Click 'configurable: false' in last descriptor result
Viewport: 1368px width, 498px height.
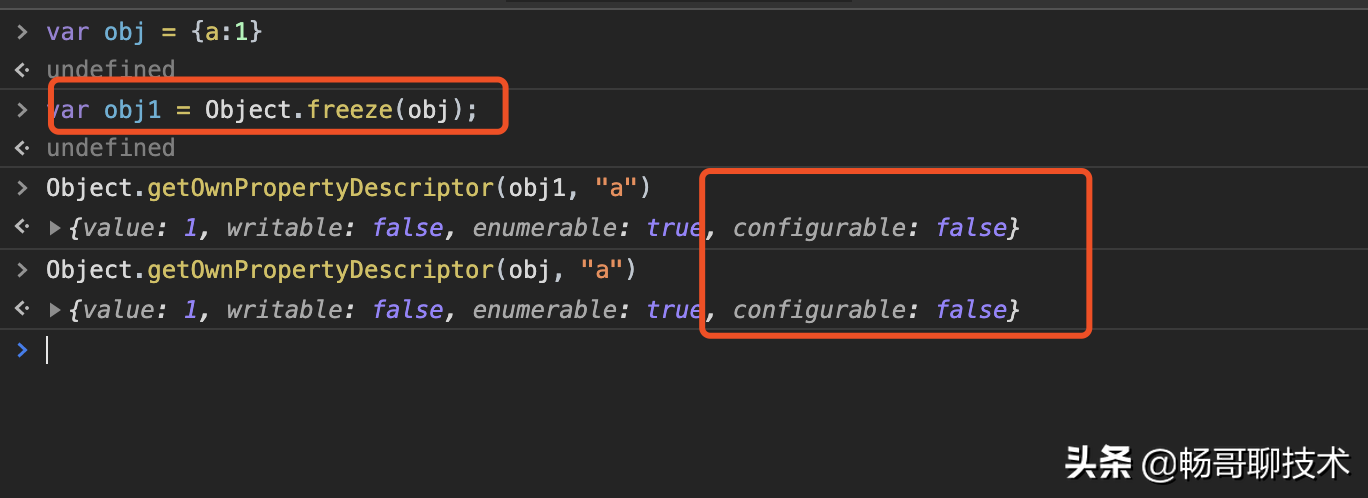pos(870,310)
